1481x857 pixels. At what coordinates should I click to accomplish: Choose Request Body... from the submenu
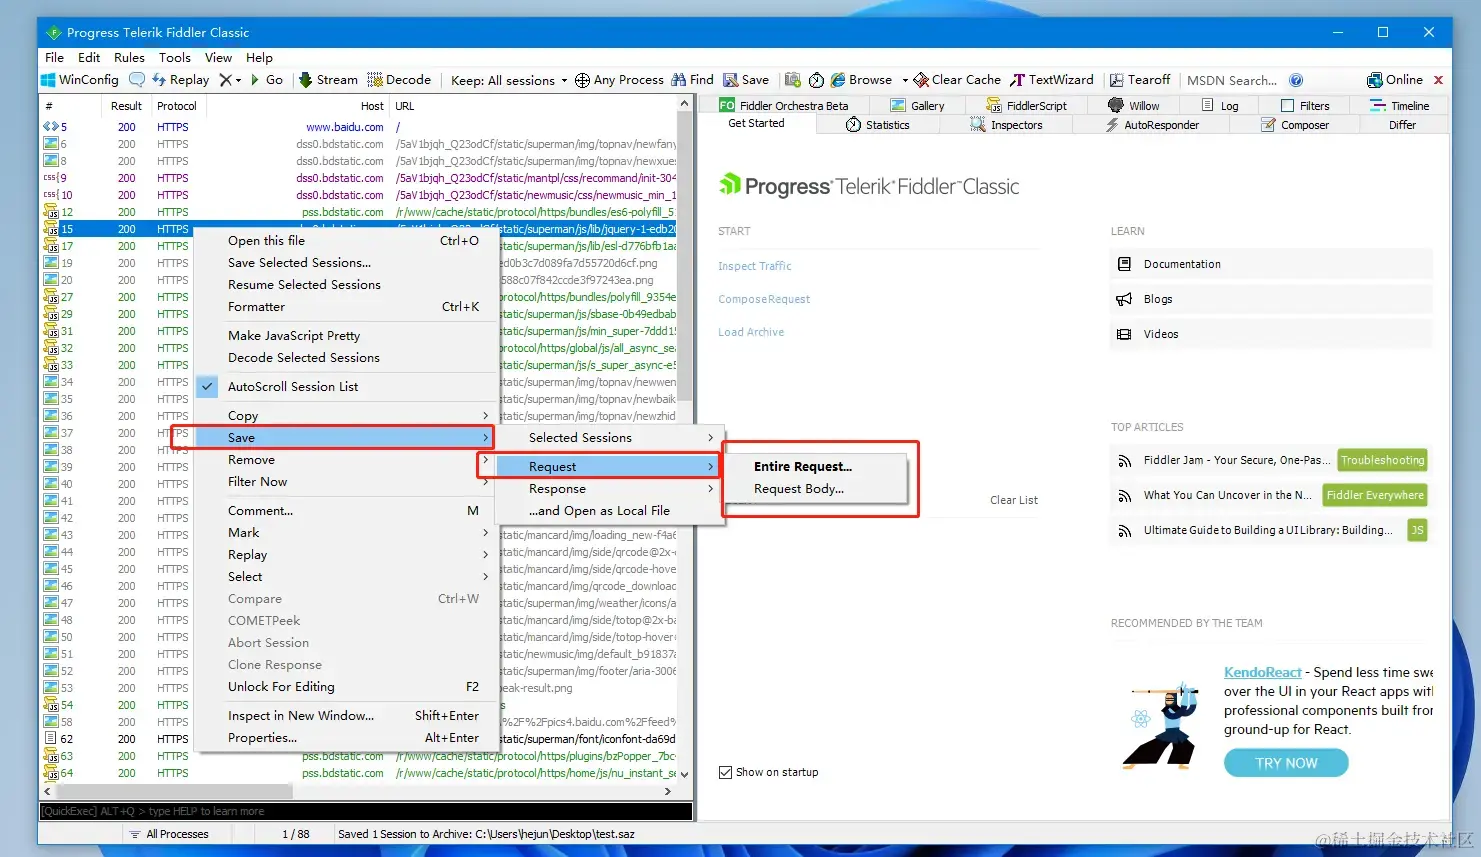coord(799,489)
